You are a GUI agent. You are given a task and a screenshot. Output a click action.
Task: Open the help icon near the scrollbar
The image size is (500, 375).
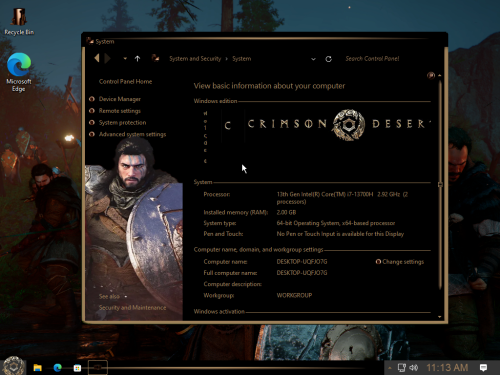tap(431, 75)
